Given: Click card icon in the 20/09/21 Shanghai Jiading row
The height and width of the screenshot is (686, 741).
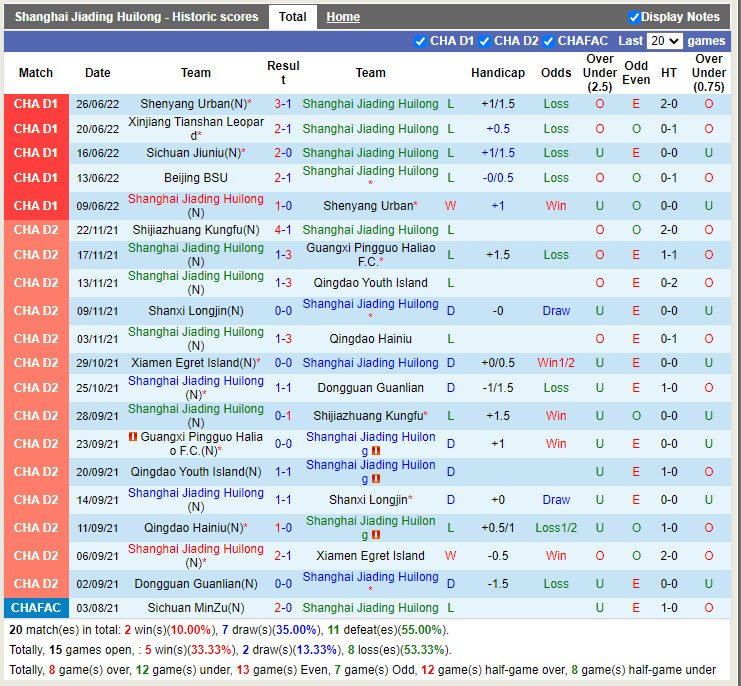Looking at the screenshot, I should pos(376,479).
